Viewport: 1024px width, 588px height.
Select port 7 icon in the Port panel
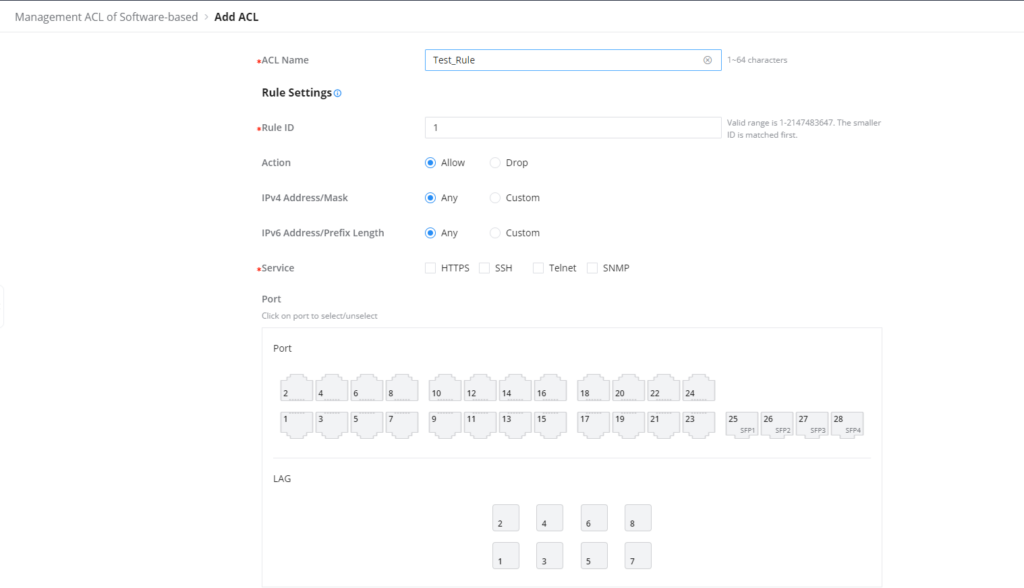coord(402,425)
